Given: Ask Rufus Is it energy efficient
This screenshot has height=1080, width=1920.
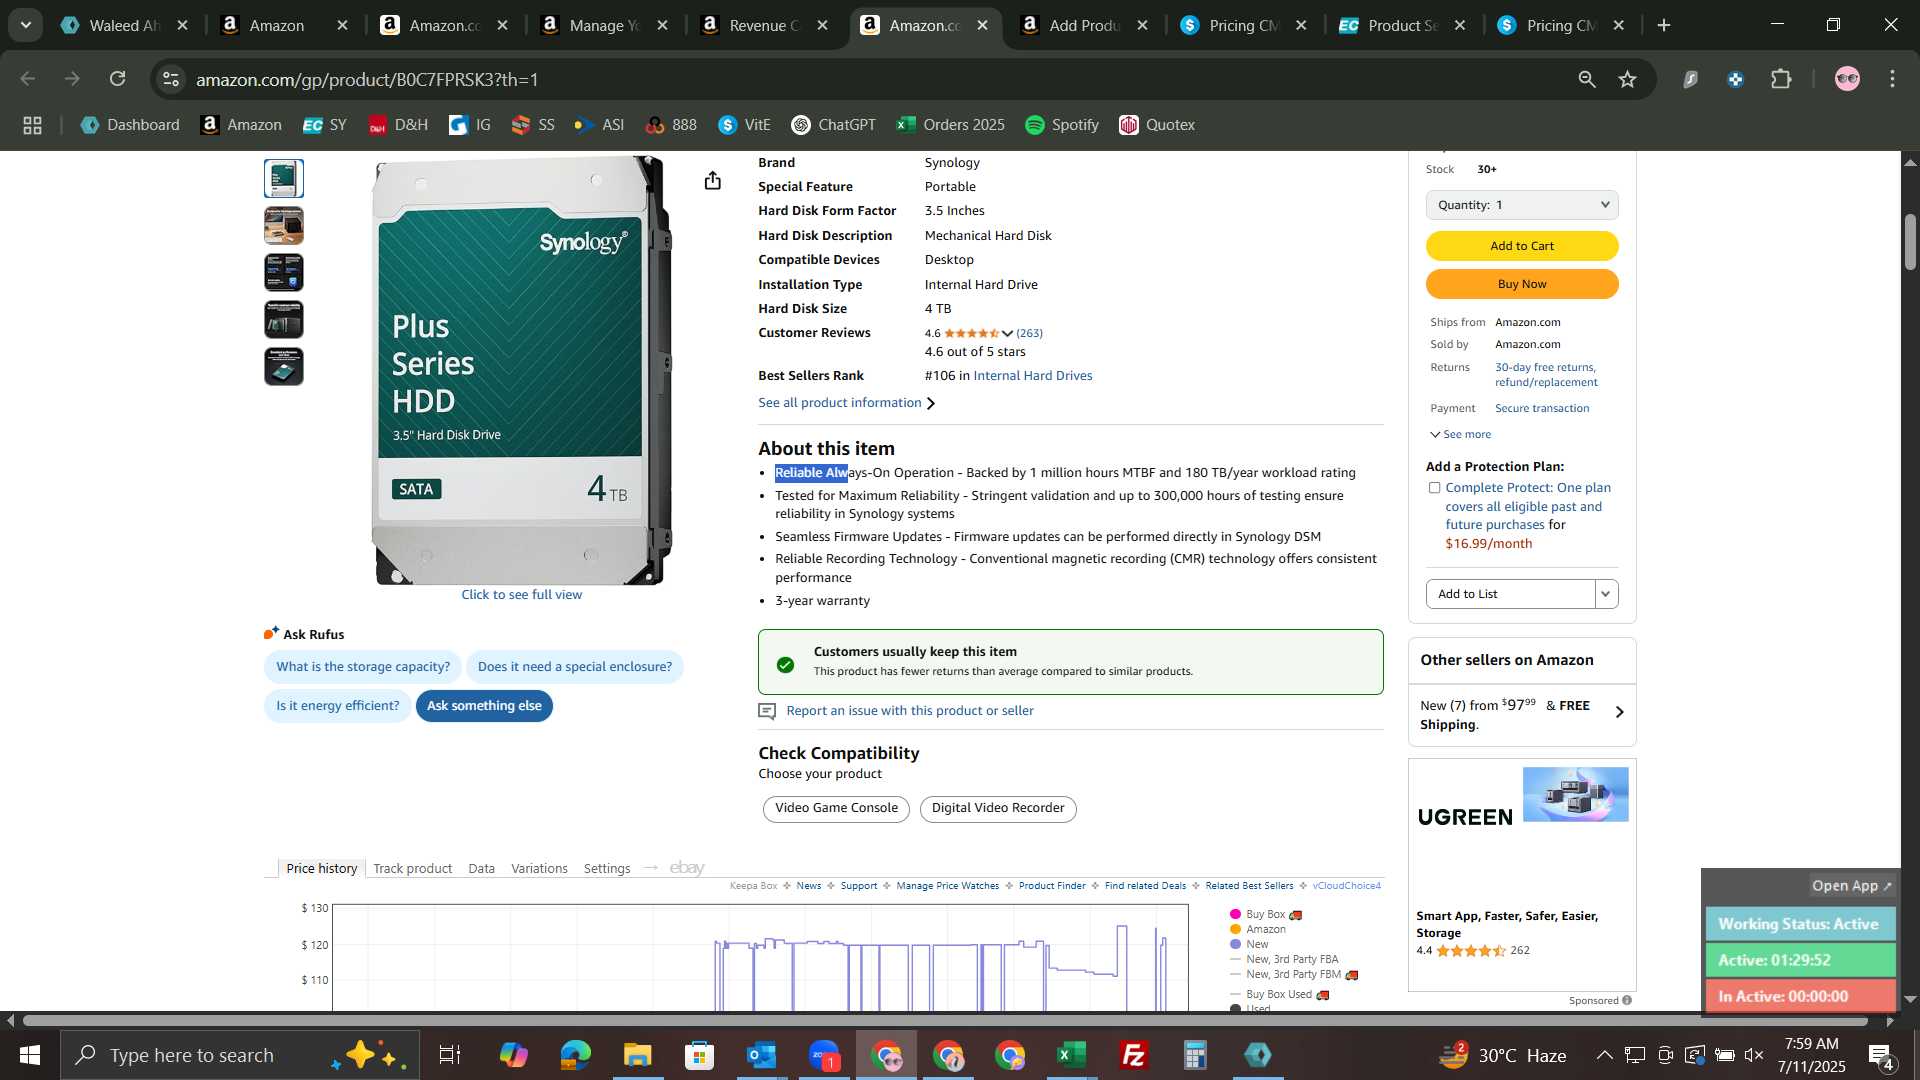Looking at the screenshot, I should pos(337,706).
